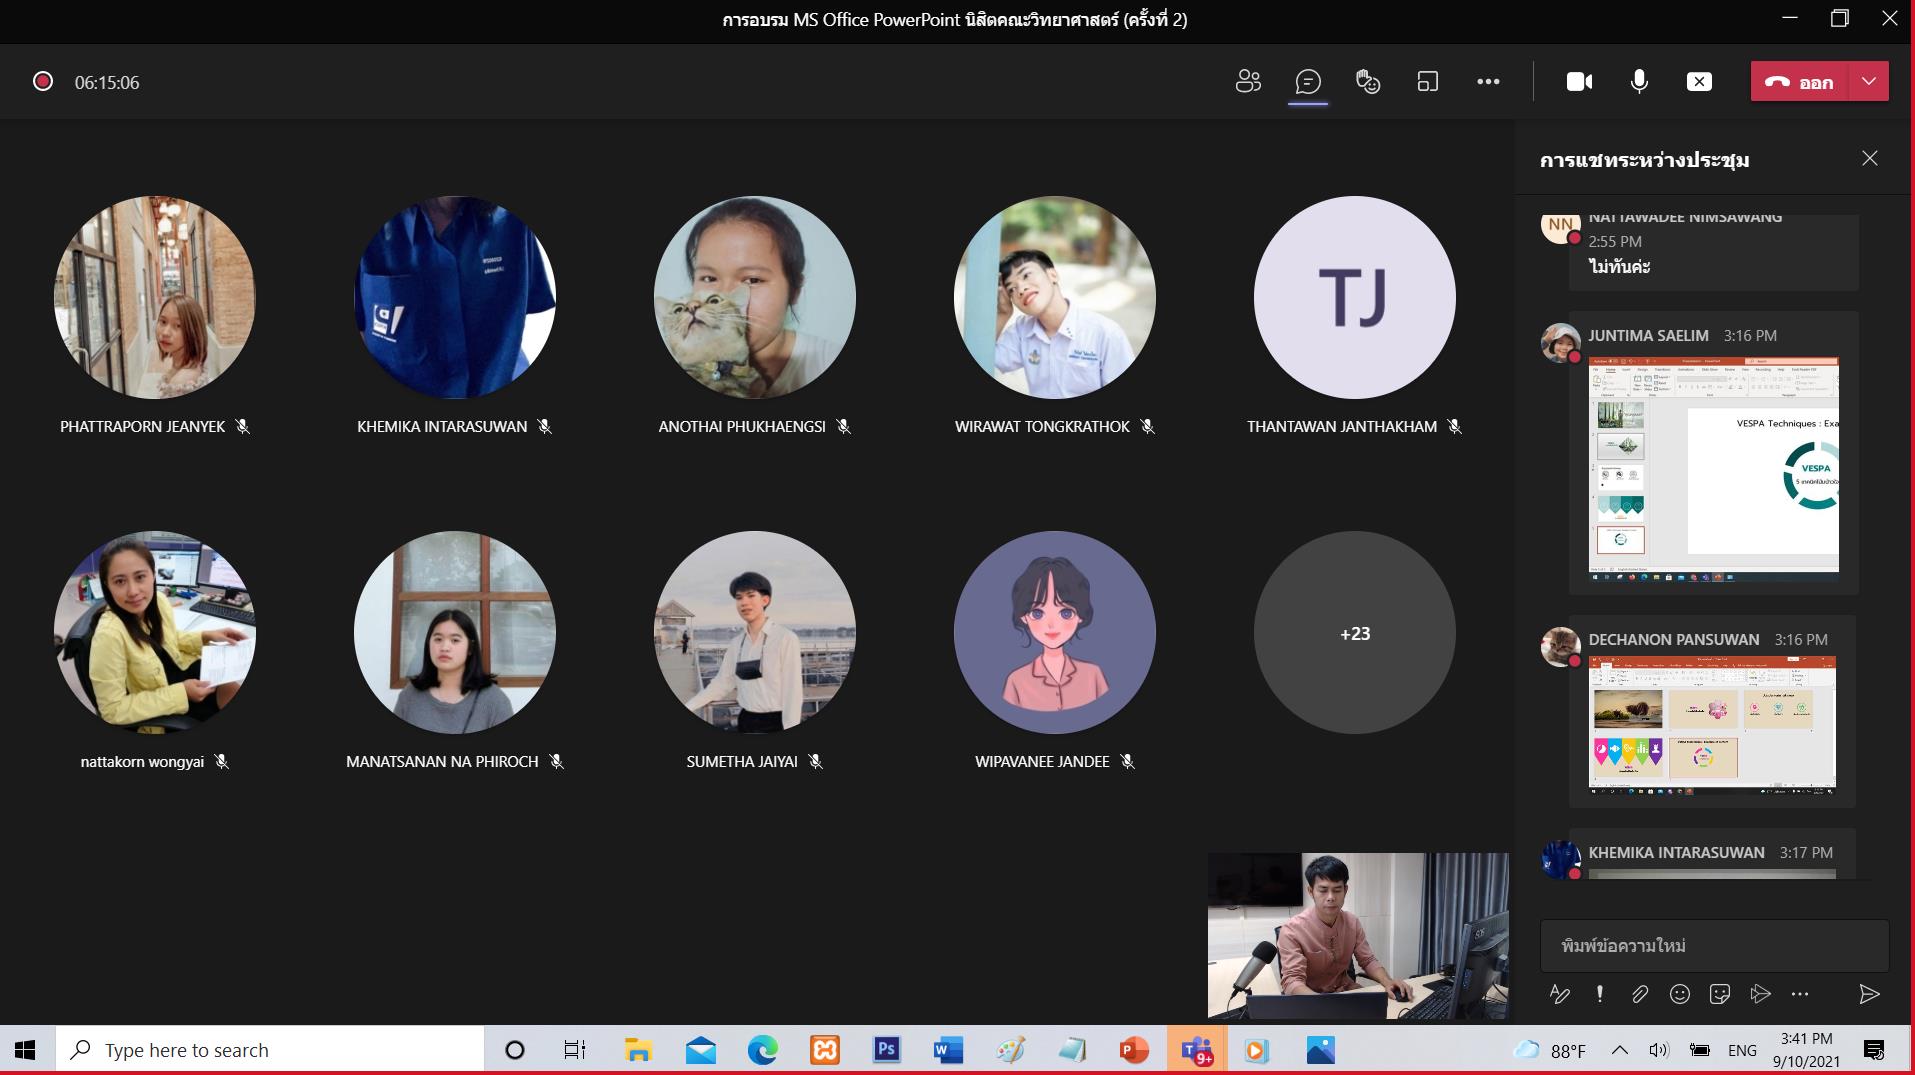Type a new message in chat box
The height and width of the screenshot is (1075, 1915).
click(x=1714, y=945)
